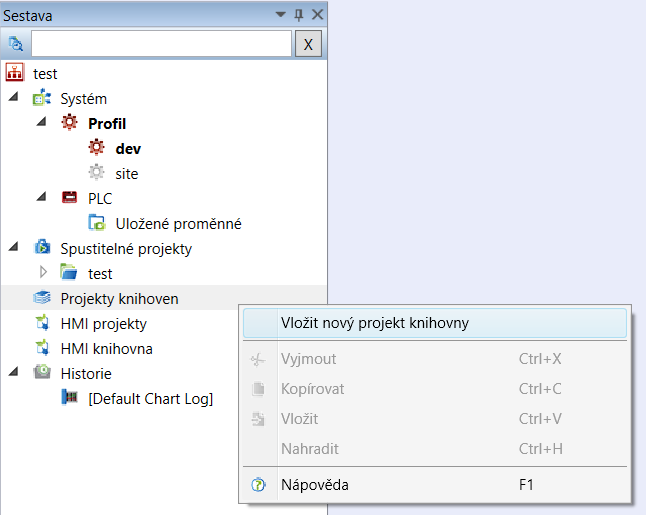Click the gray gear icon beside site

point(96,173)
